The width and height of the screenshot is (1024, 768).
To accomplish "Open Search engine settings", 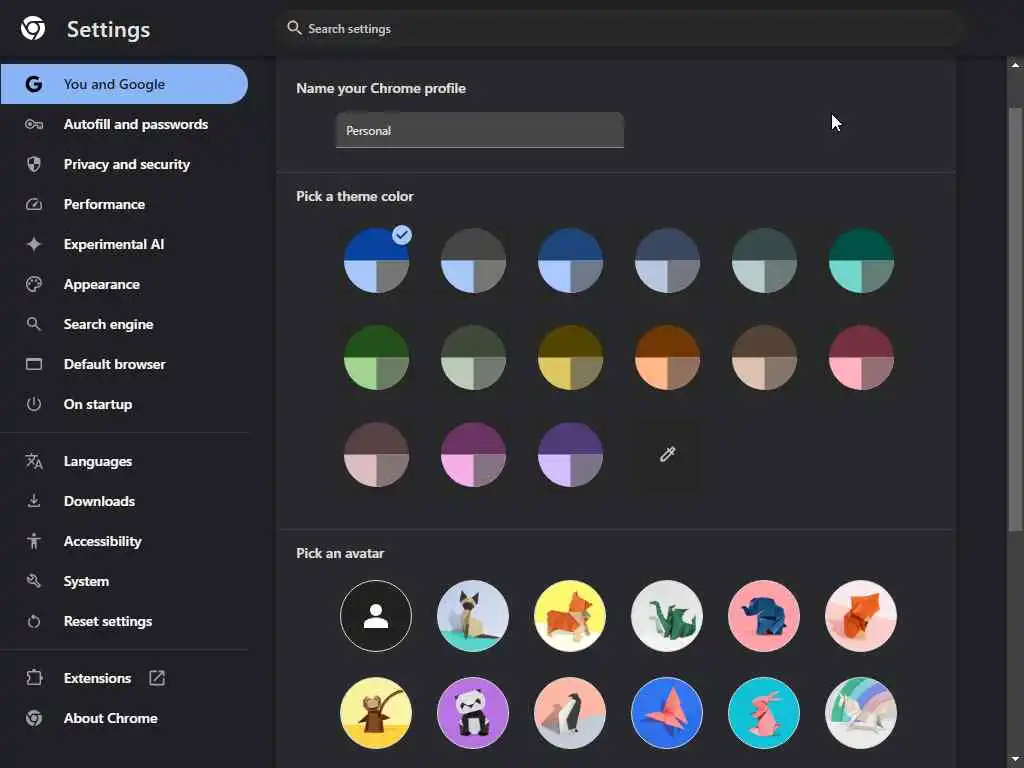I will click(x=124, y=324).
